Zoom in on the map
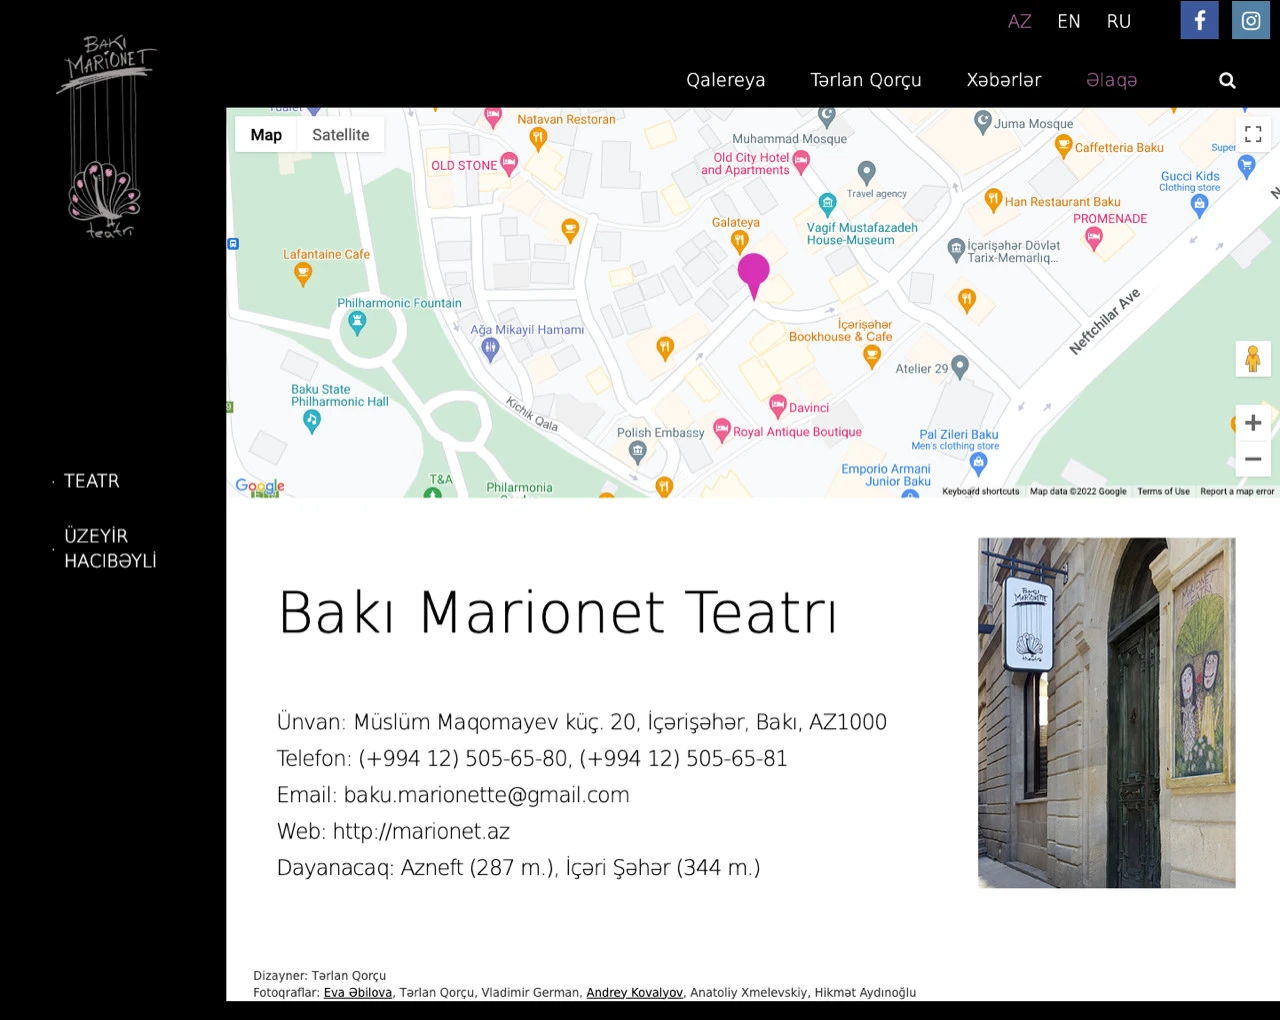The height and width of the screenshot is (1020, 1280). pos(1253,422)
